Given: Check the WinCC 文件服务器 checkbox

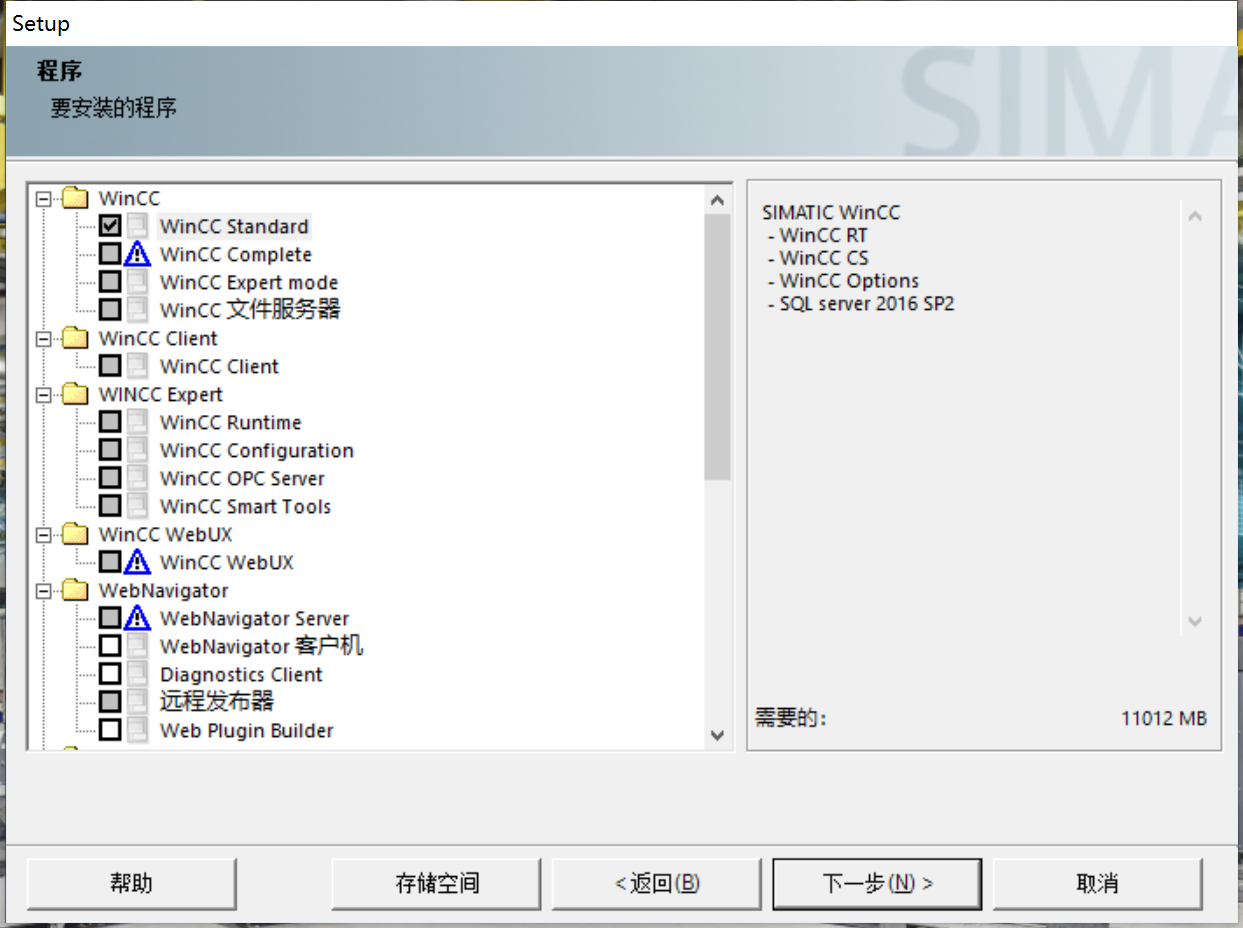Looking at the screenshot, I should 110,310.
